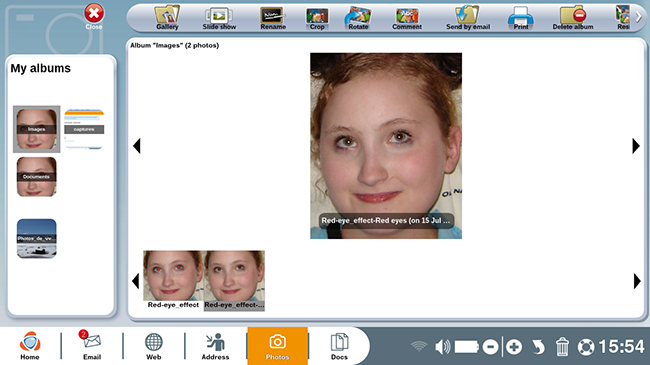The width and height of the screenshot is (650, 365).
Task: Go to previous photo with left arrow
Action: click(137, 146)
